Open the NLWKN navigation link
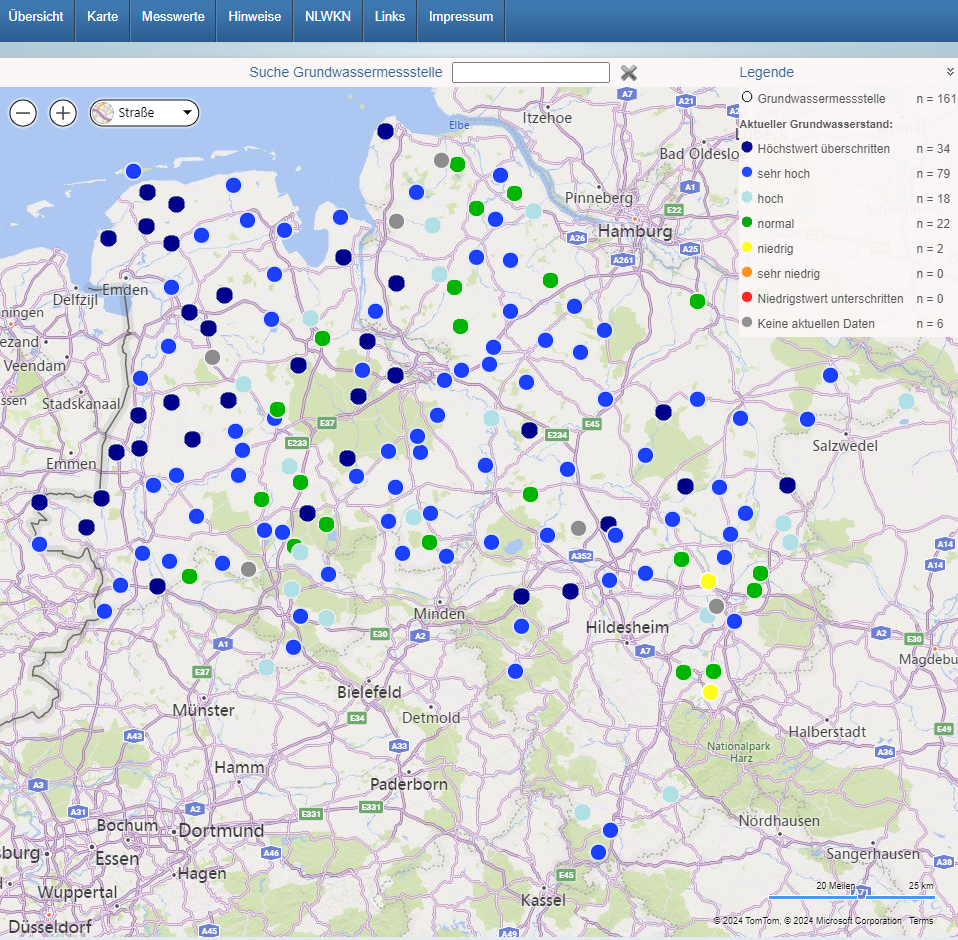958x940 pixels. (327, 17)
